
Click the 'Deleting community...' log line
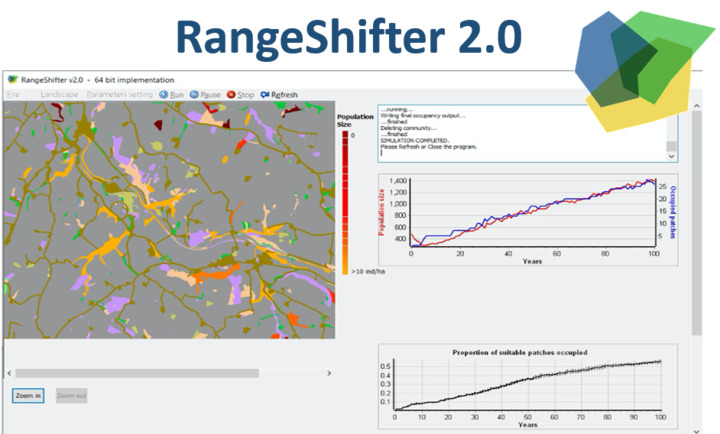409,128
